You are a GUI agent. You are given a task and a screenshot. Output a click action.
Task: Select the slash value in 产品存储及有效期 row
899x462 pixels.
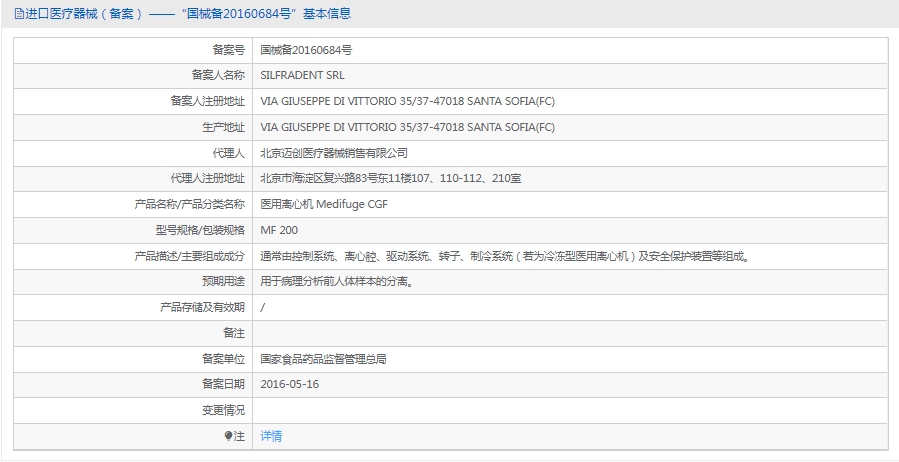click(x=263, y=308)
